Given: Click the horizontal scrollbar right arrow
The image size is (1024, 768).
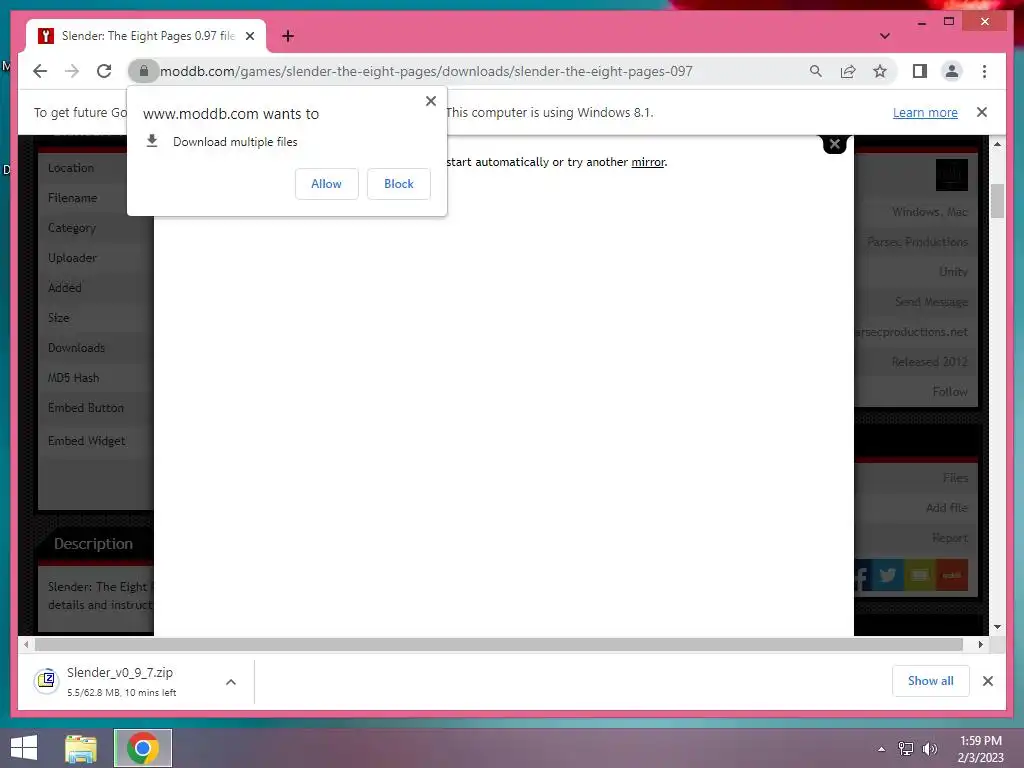Looking at the screenshot, I should [x=980, y=645].
